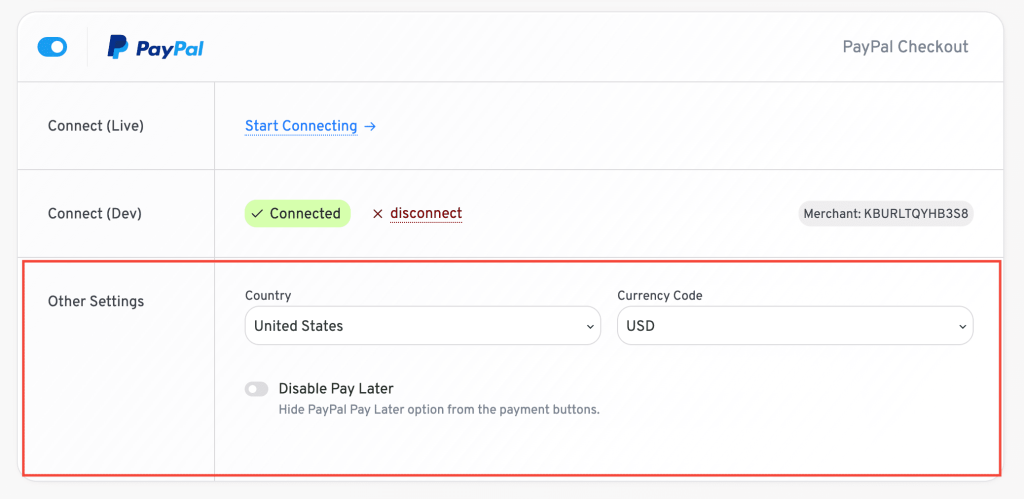The width and height of the screenshot is (1024, 499).
Task: Open the Country dropdown showing United States
Action: click(x=423, y=325)
